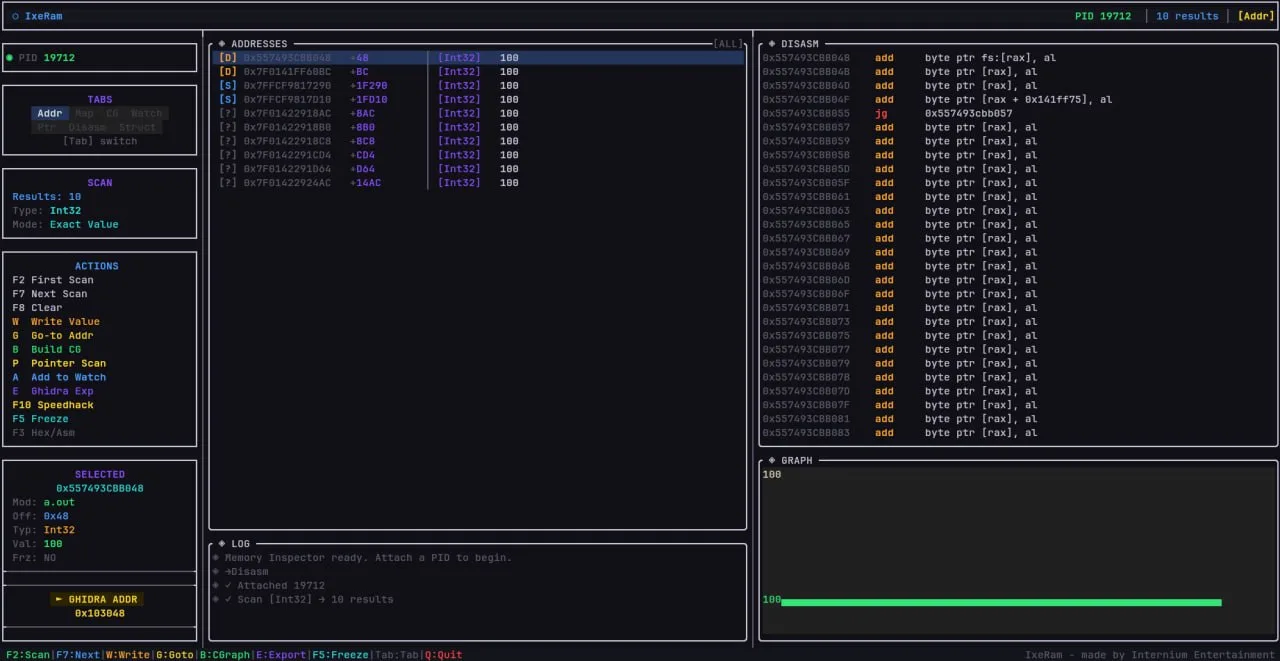Open the Map tab
Viewport: 1280px width, 661px height.
pyautogui.click(x=84, y=114)
